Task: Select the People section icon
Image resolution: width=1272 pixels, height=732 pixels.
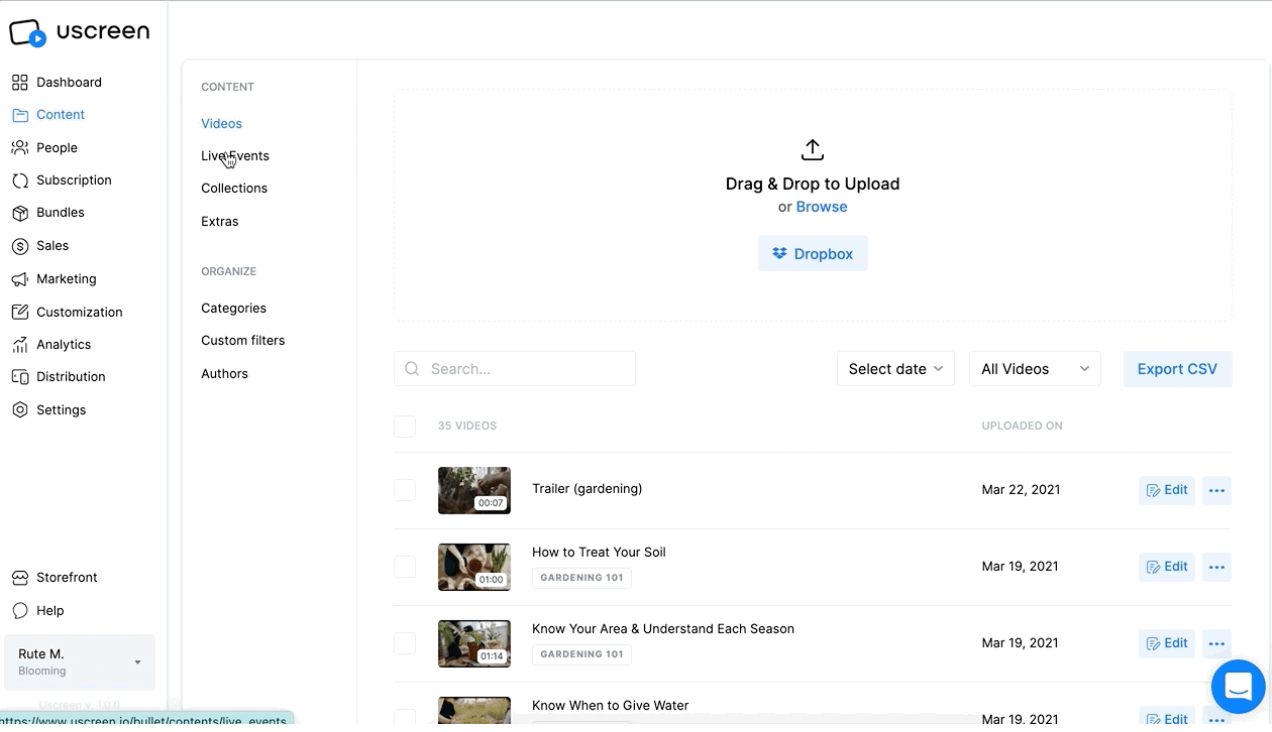Action: coord(18,147)
